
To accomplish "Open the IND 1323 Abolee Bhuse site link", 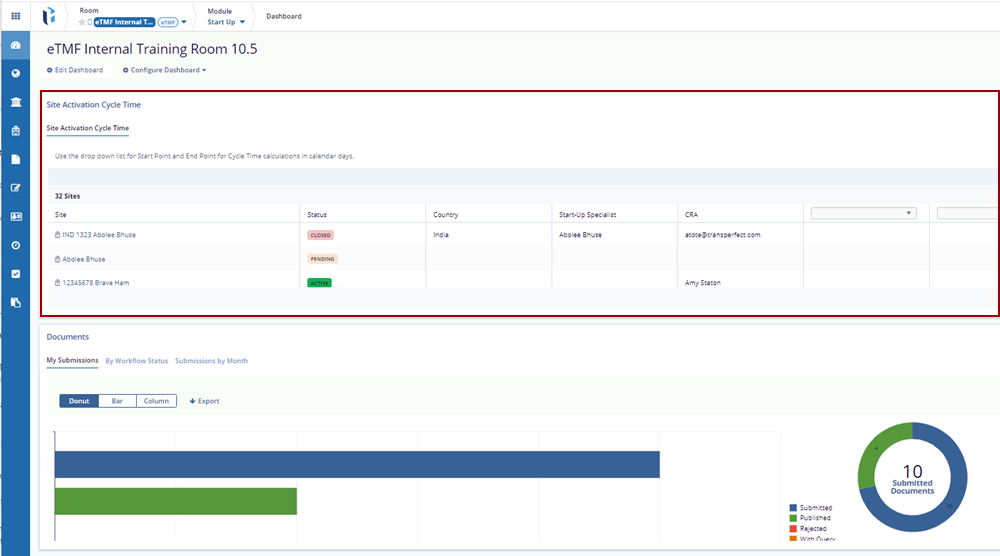I will coord(98,235).
